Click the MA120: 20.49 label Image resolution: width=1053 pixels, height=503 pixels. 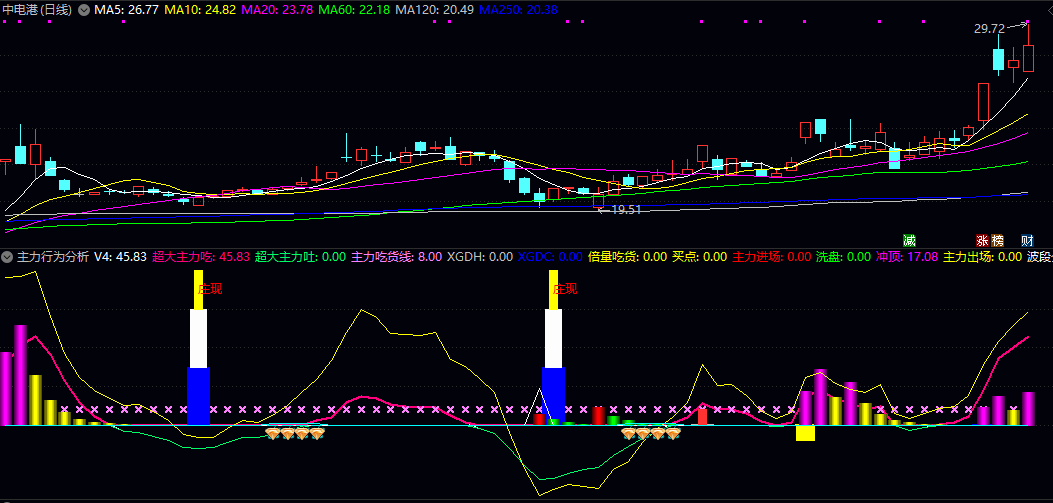click(434, 10)
